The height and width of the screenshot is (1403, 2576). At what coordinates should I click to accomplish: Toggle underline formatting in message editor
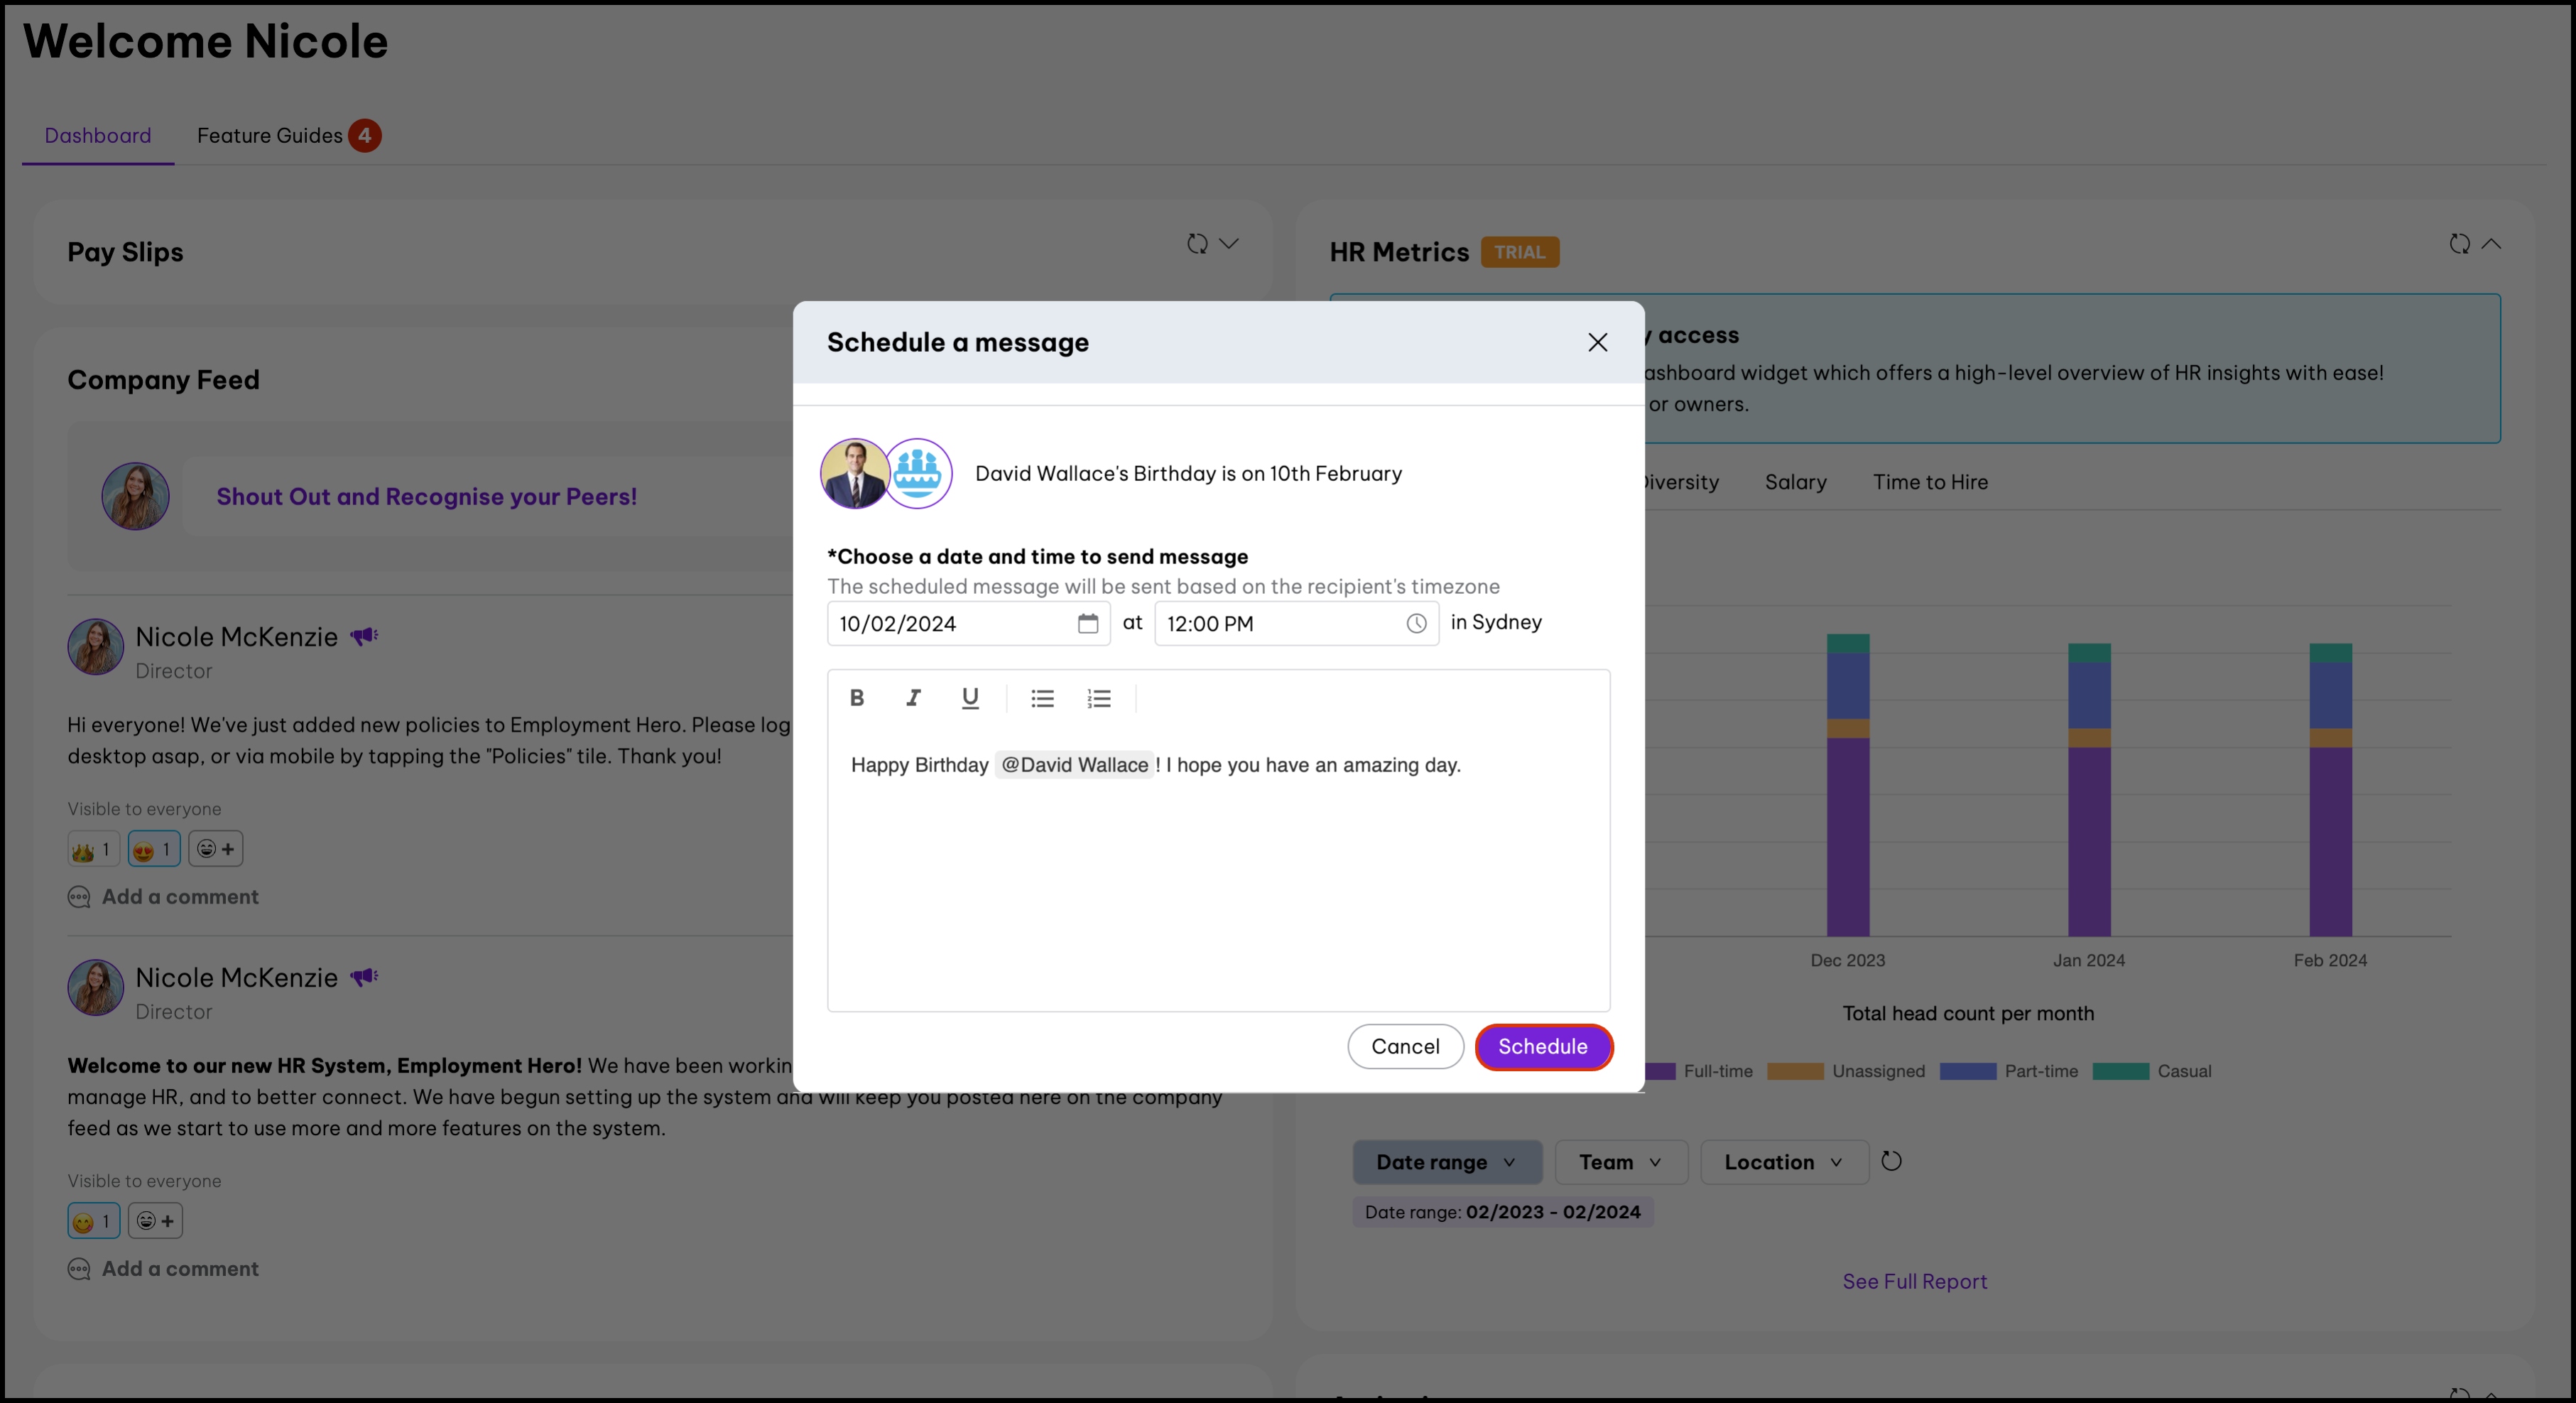point(969,698)
